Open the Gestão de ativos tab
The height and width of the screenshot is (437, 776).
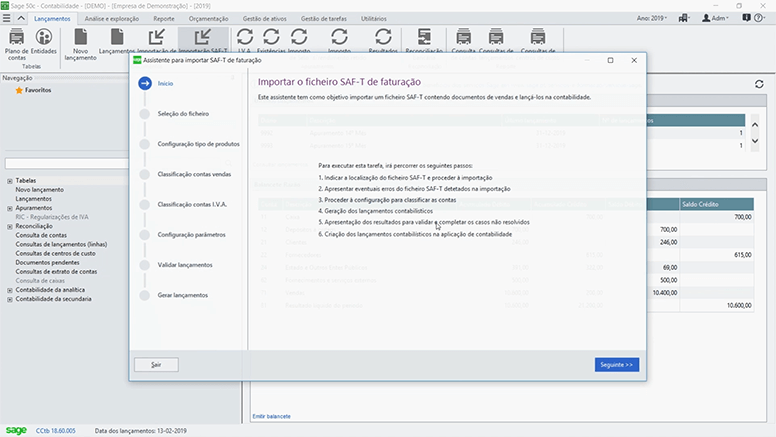[265, 18]
